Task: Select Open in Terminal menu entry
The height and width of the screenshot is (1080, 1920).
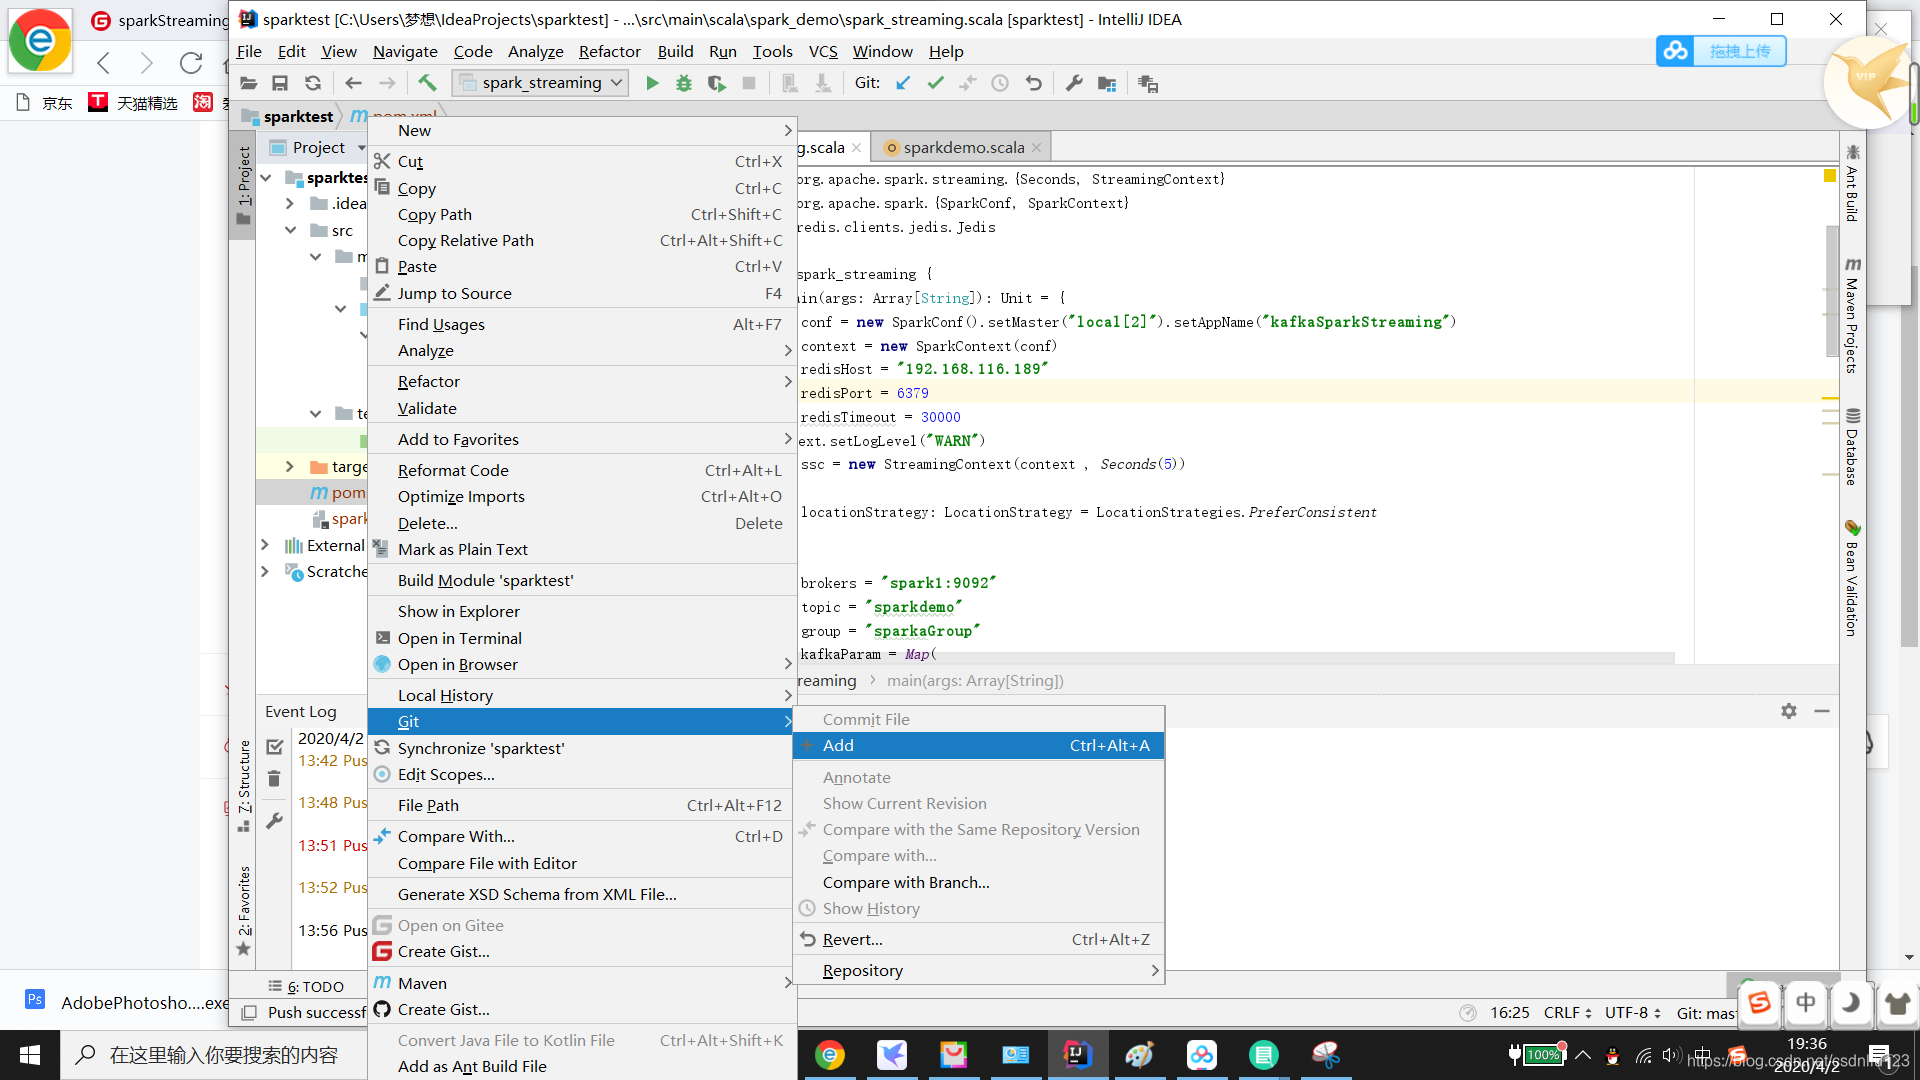Action: click(581, 639)
